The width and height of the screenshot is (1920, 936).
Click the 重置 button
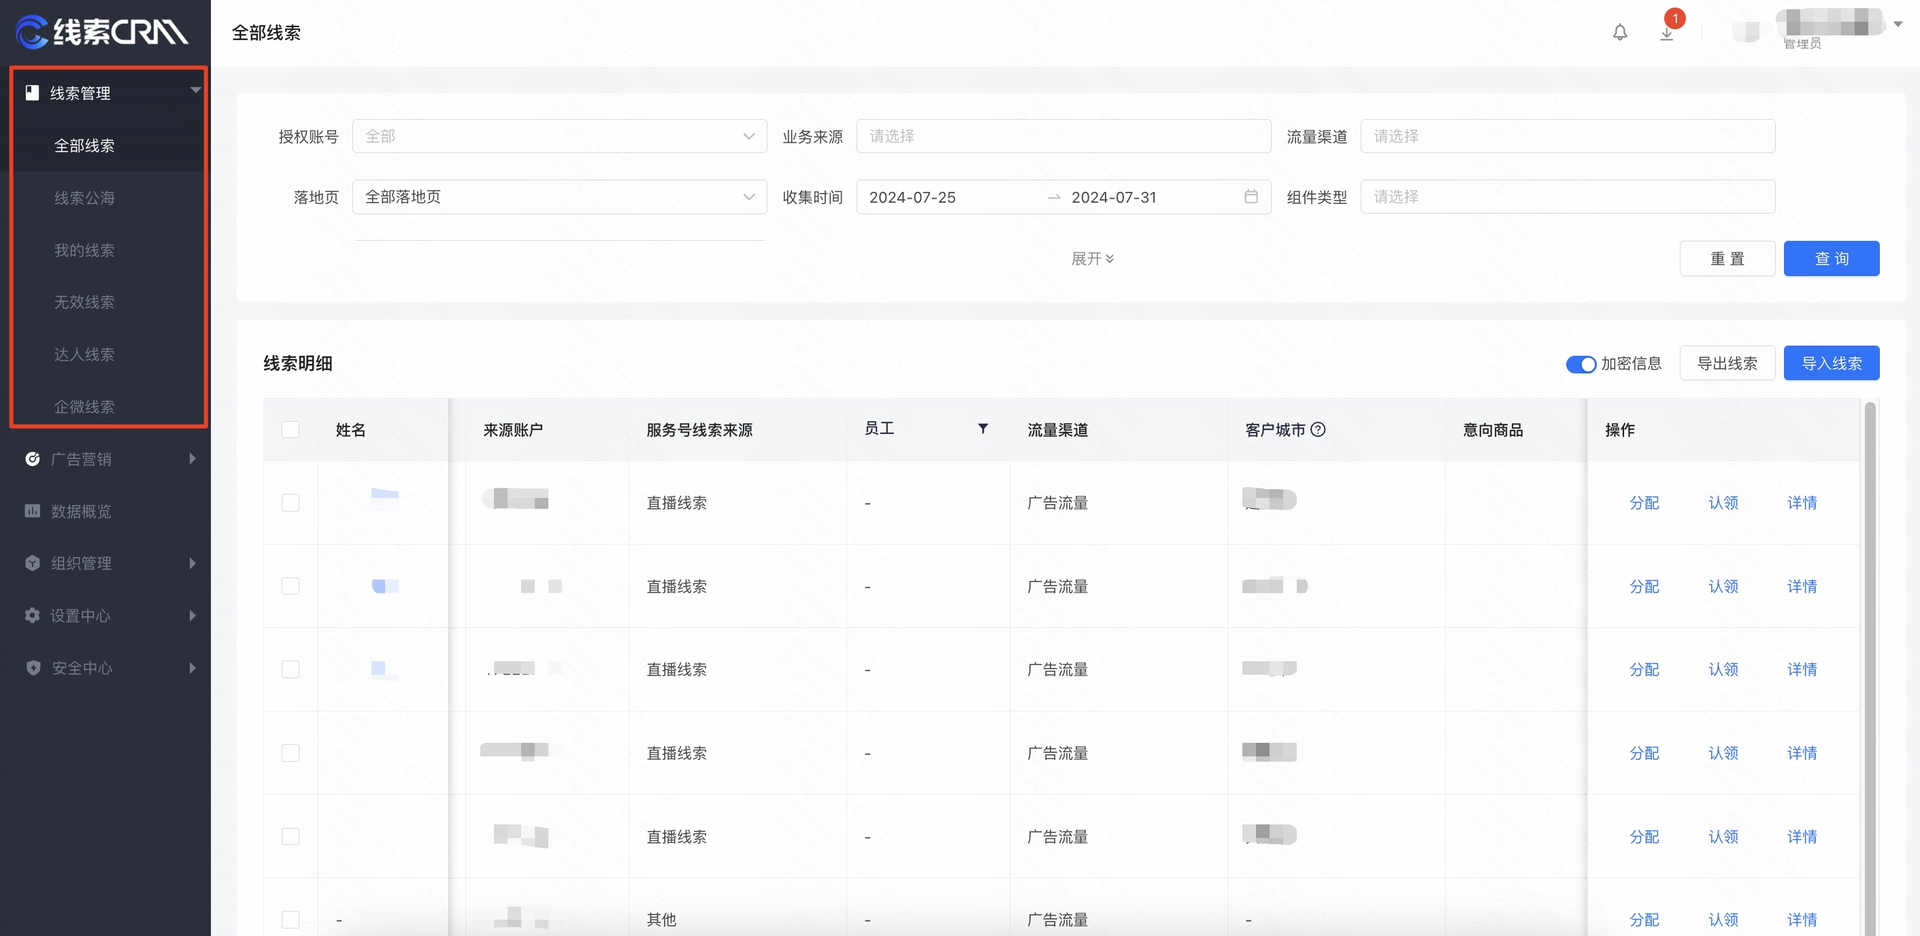(1727, 258)
